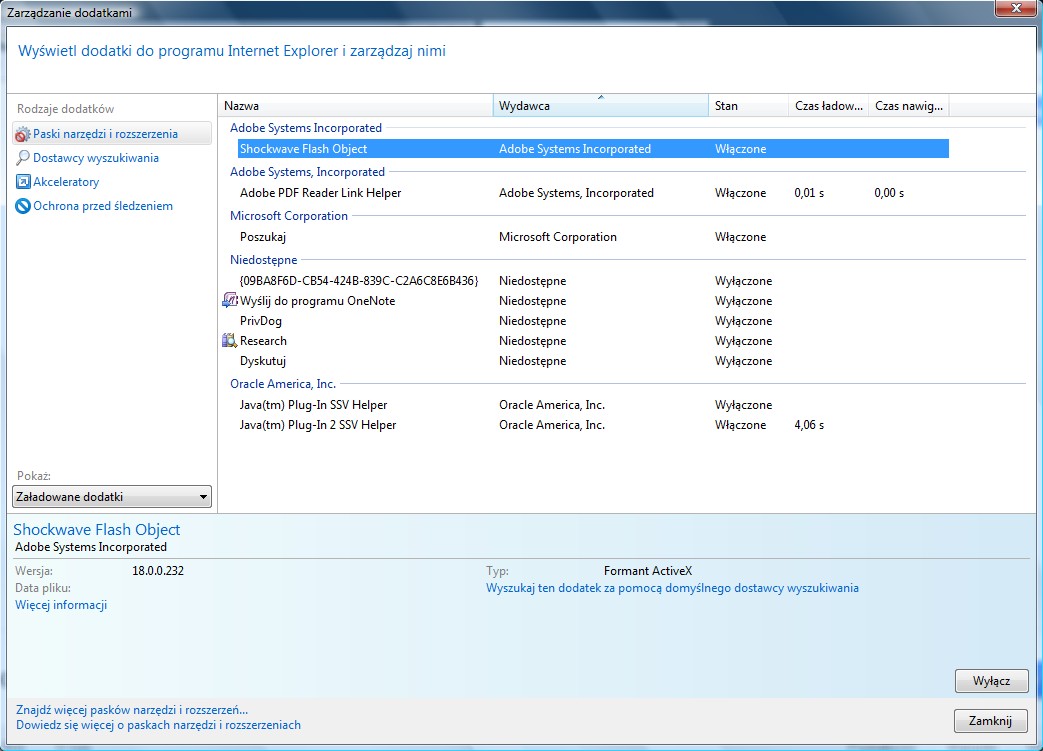The height and width of the screenshot is (751, 1043).
Task: Click the Ochrona przed śledzeniem blocked icon
Action: point(23,206)
